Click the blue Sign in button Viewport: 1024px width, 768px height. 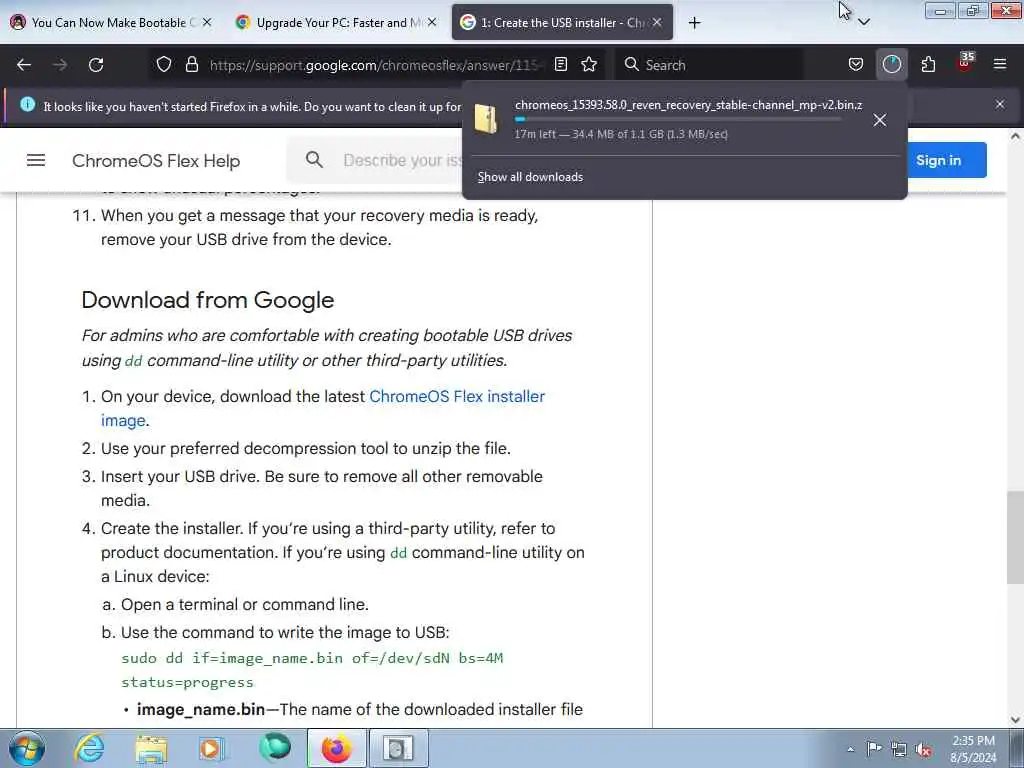[x=946, y=160]
